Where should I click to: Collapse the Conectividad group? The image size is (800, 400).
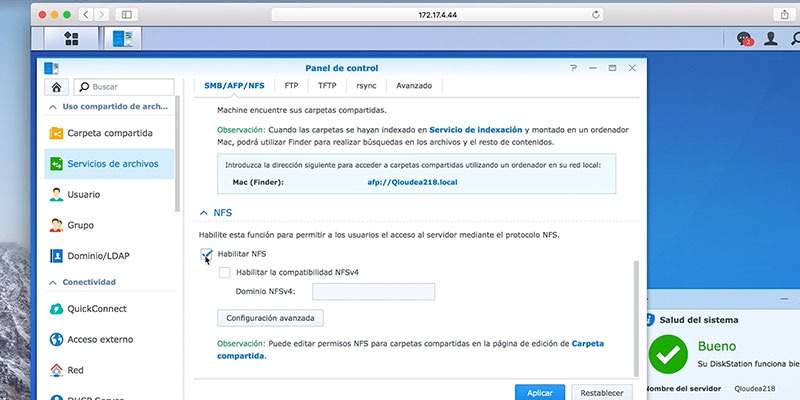click(53, 282)
